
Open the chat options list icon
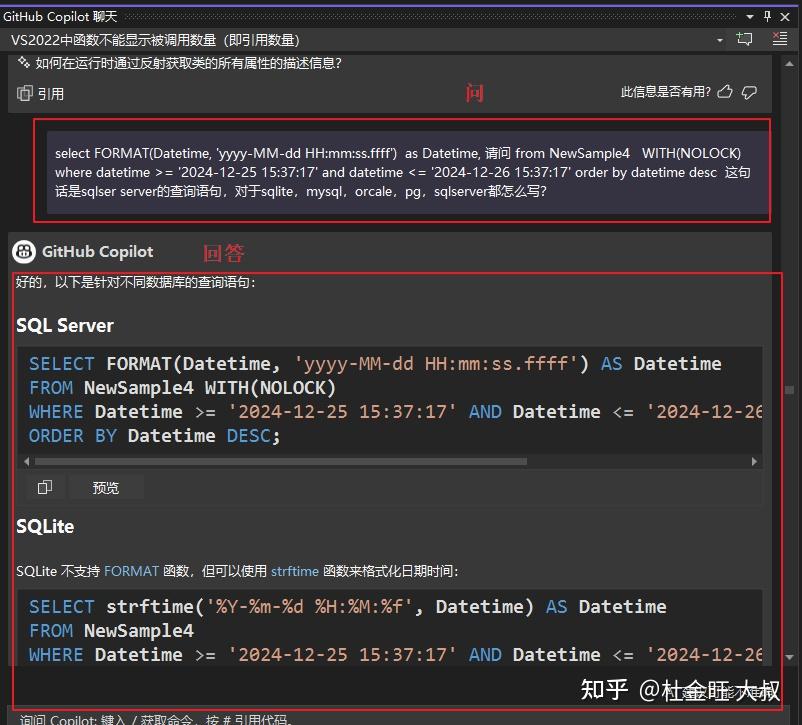pos(779,38)
